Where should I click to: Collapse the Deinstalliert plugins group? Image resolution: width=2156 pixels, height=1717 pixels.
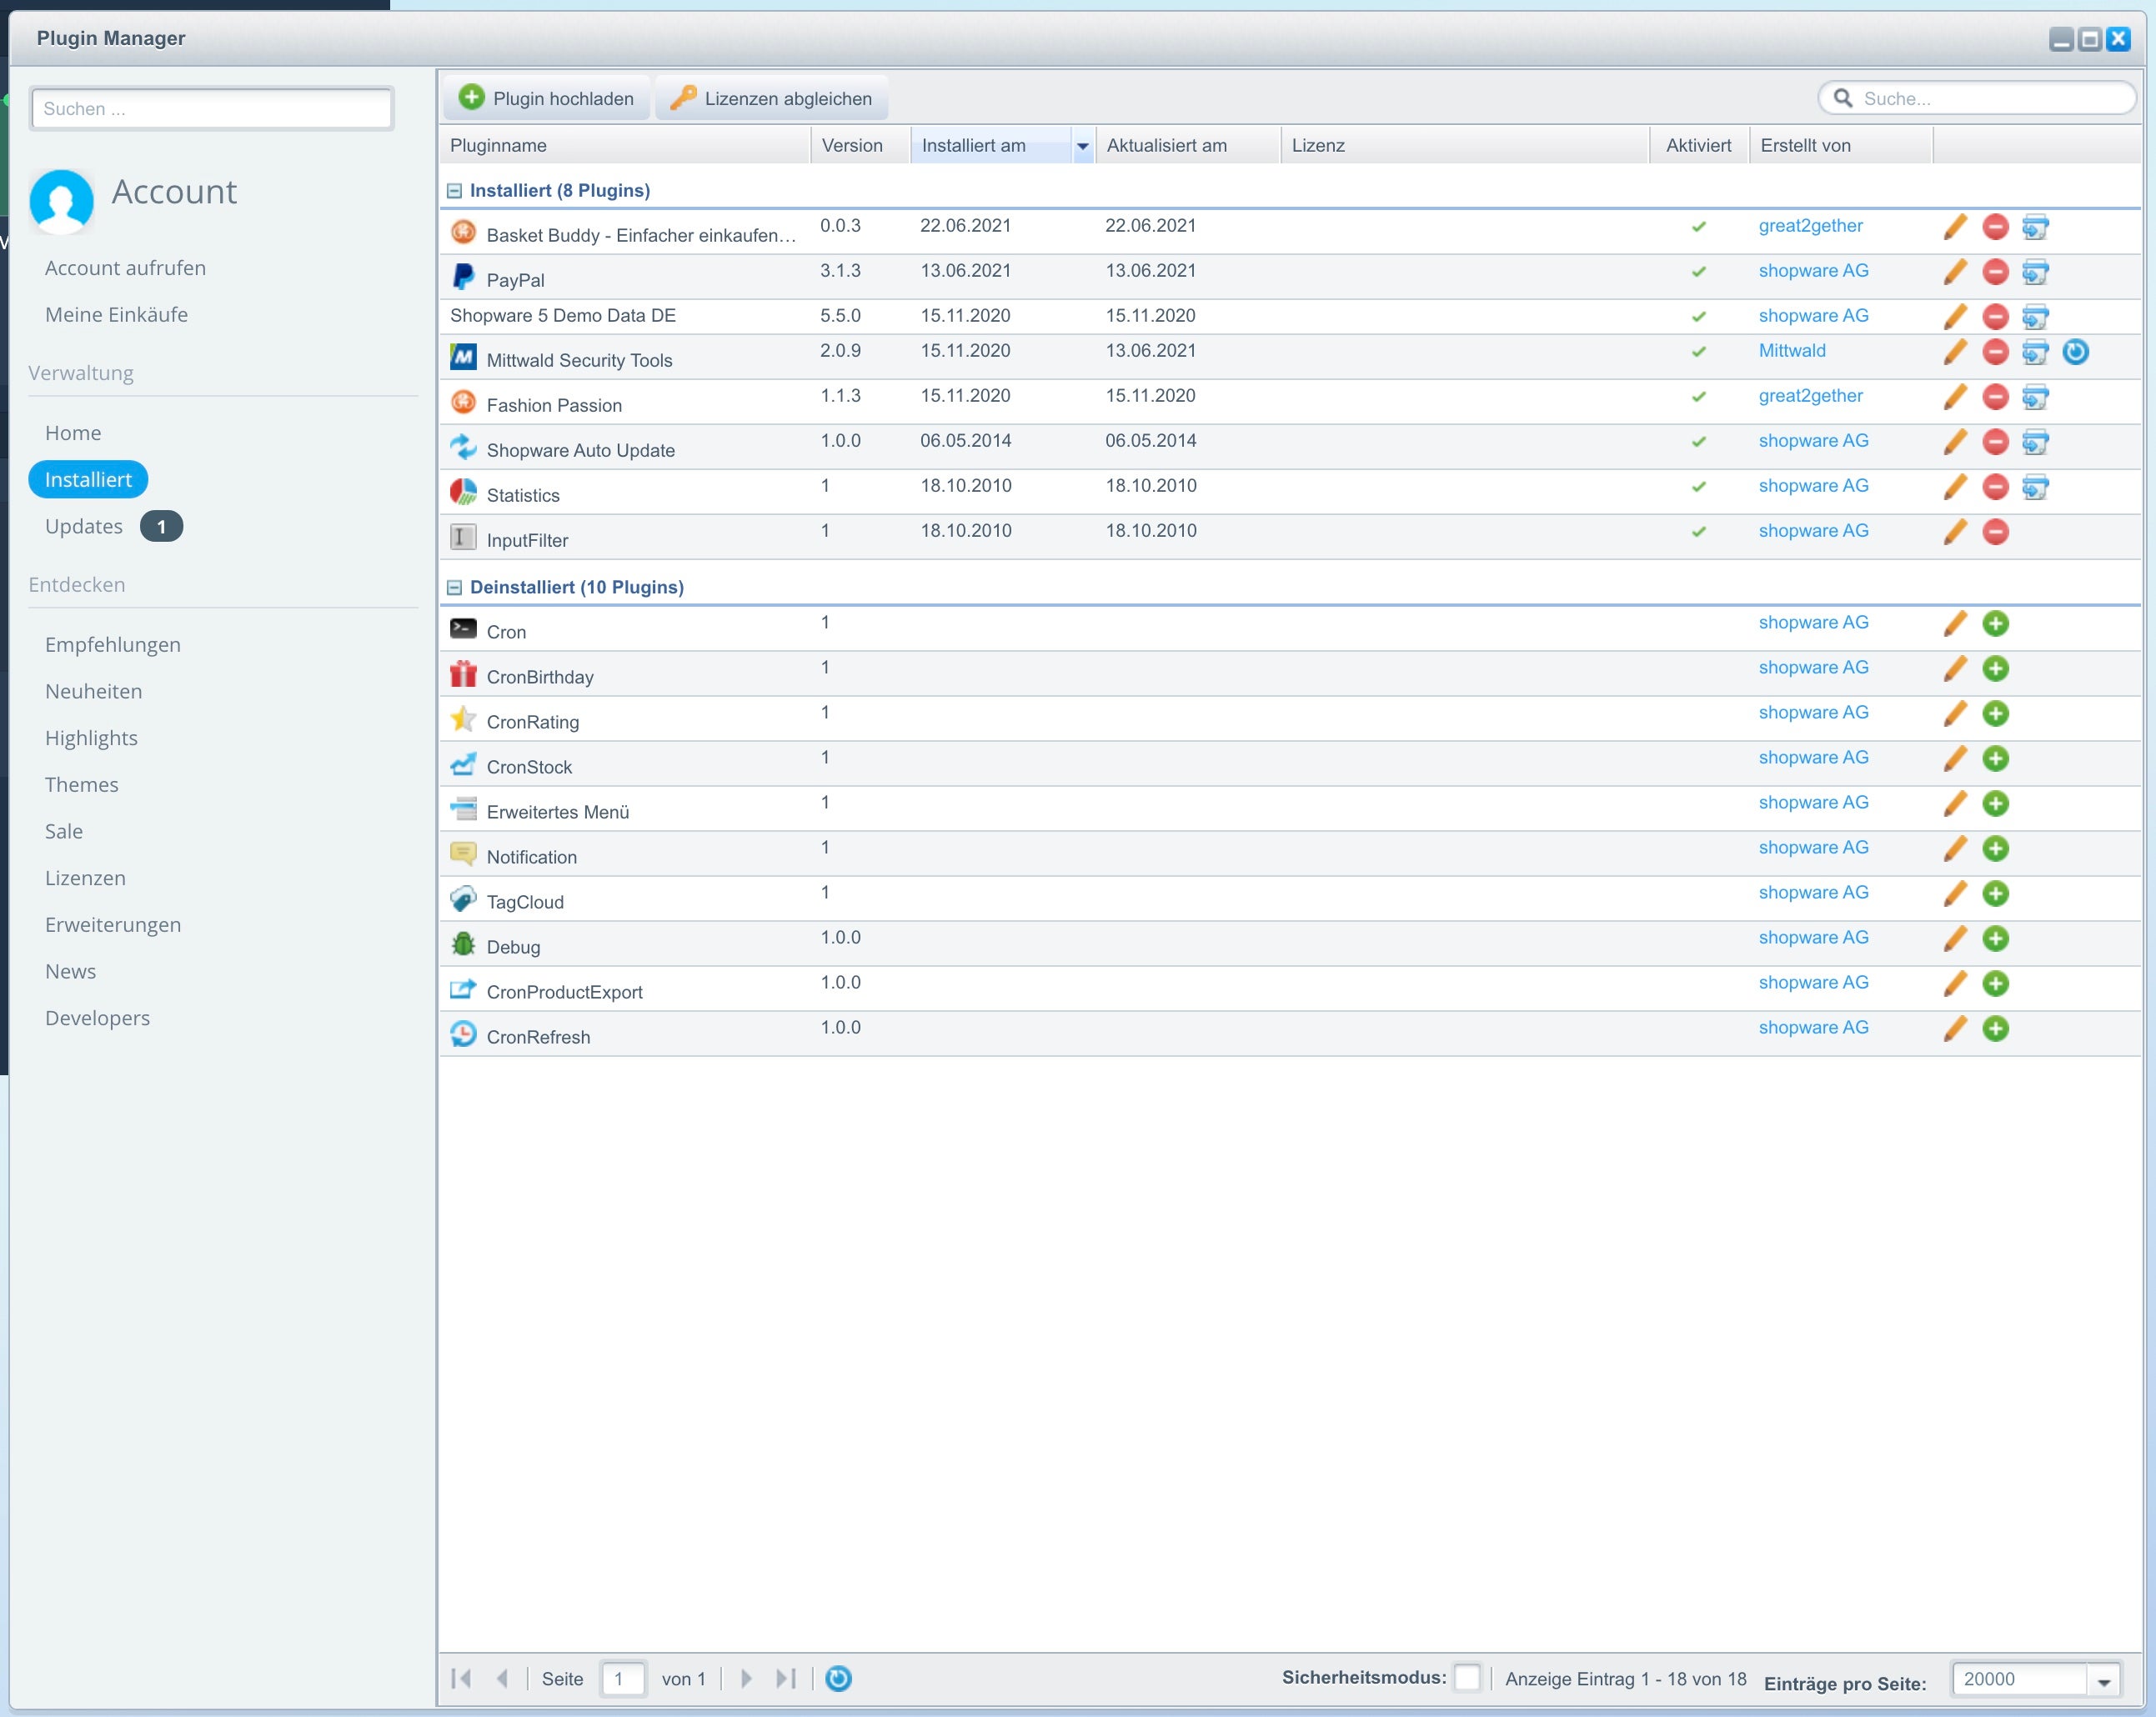(x=454, y=588)
